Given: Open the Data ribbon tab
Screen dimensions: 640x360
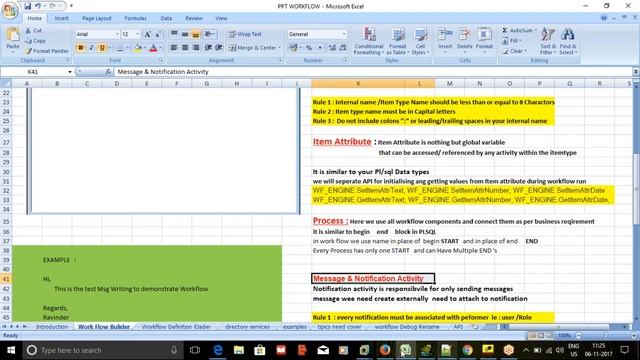Looking at the screenshot, I should pyautogui.click(x=166, y=18).
